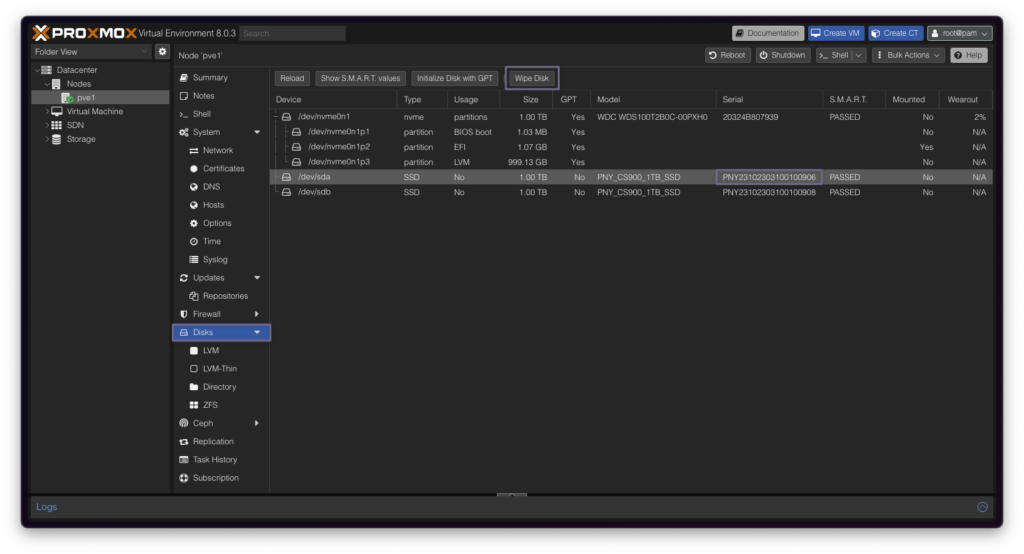Click the Proxmox logo

coord(84,33)
